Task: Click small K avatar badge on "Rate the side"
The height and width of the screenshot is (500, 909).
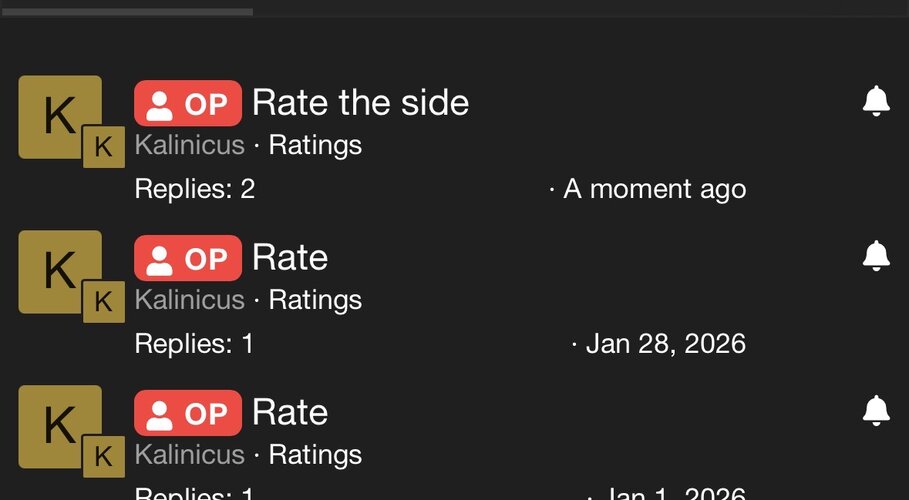Action: pos(103,147)
